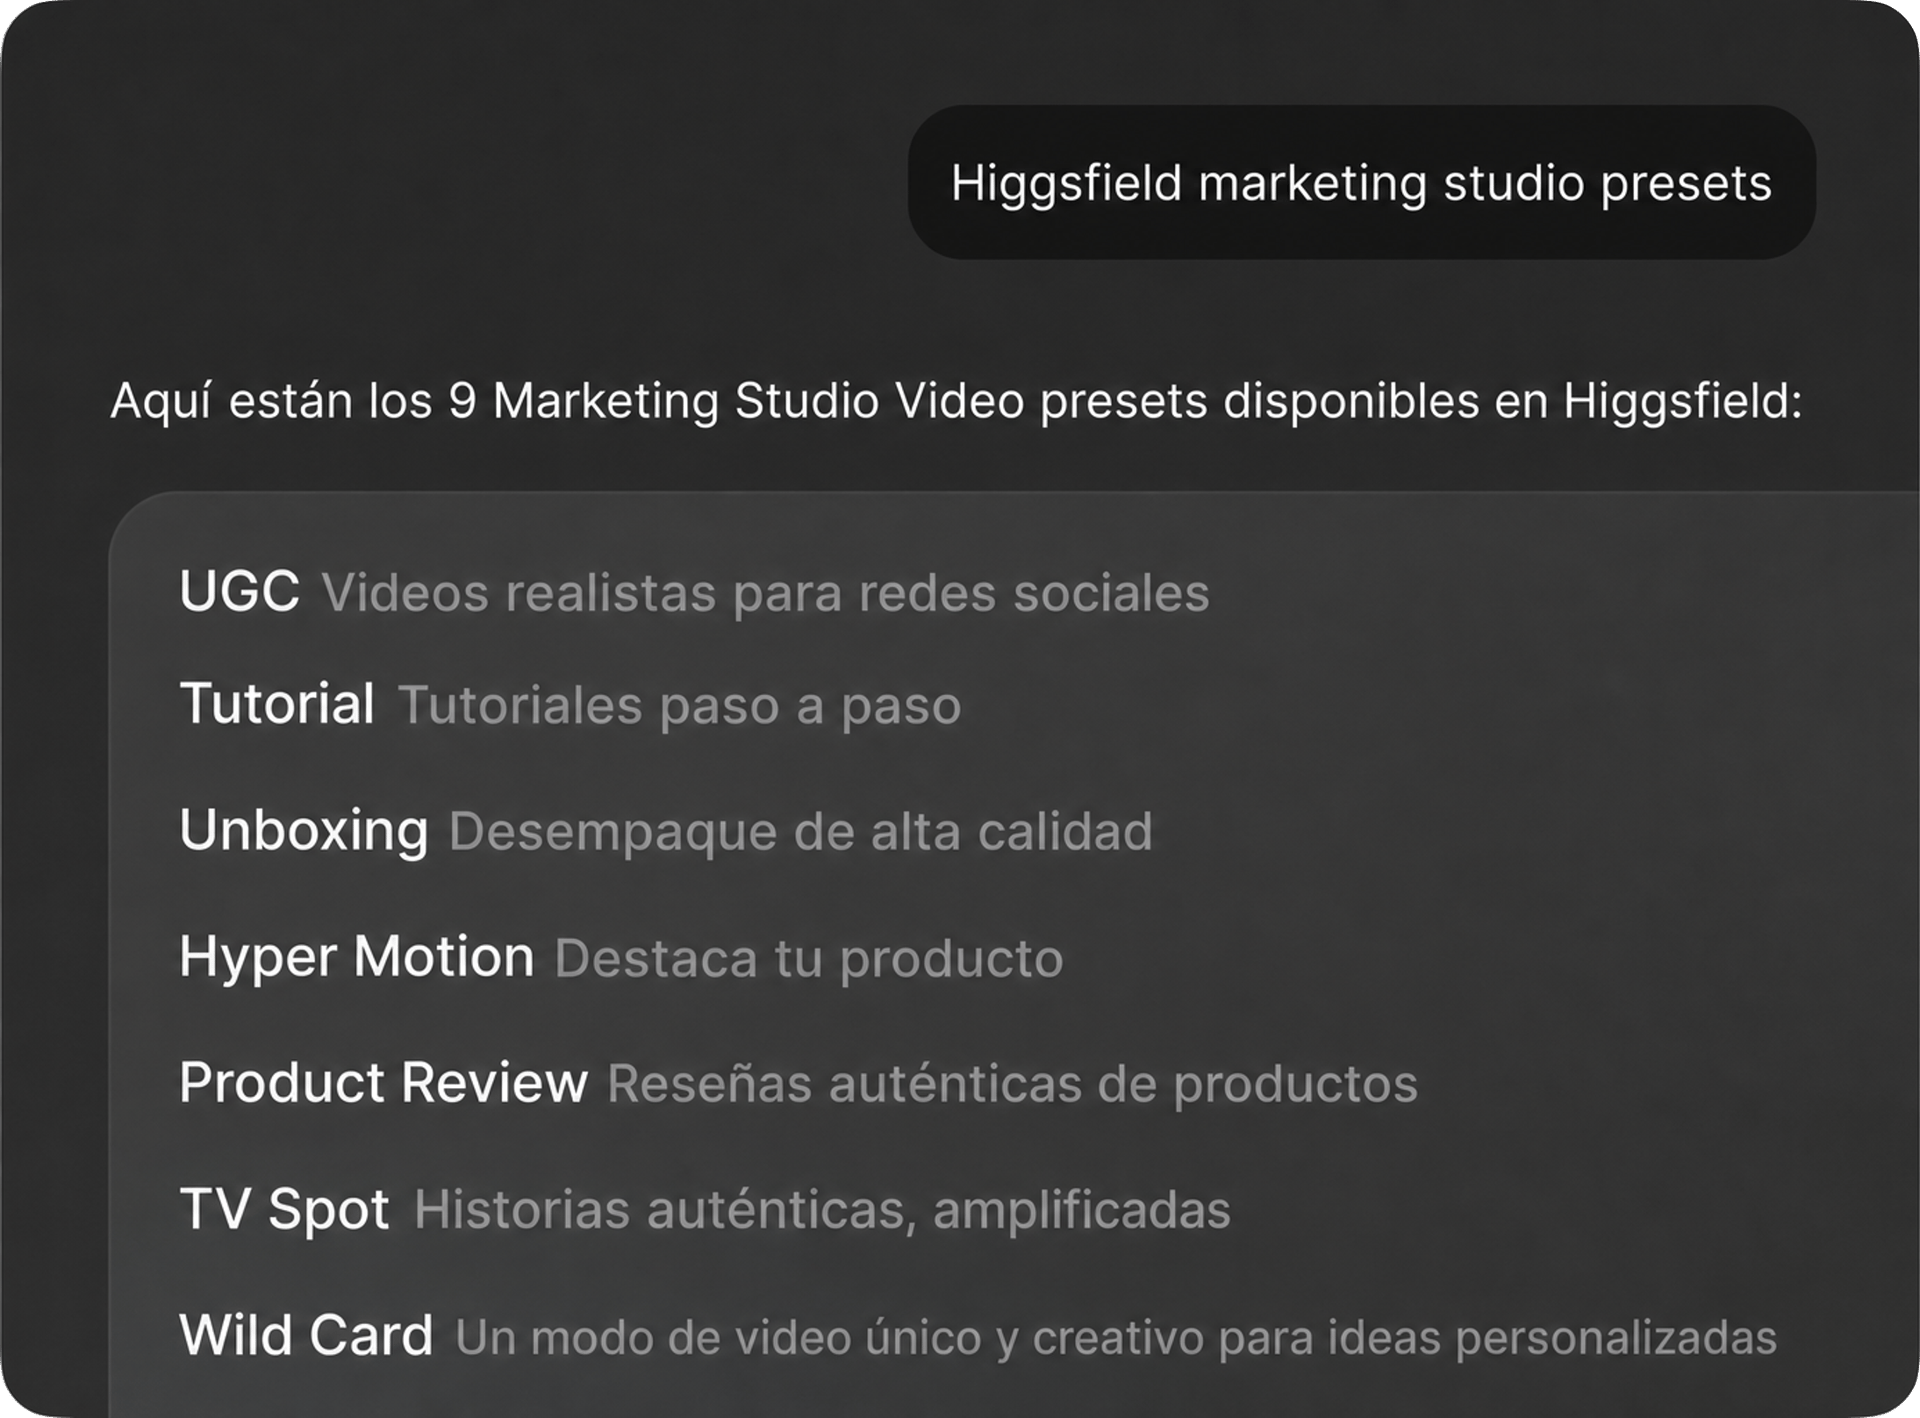Image resolution: width=1920 pixels, height=1418 pixels.
Task: Select the 'Wild Card' preset name
Action: click(x=306, y=1335)
